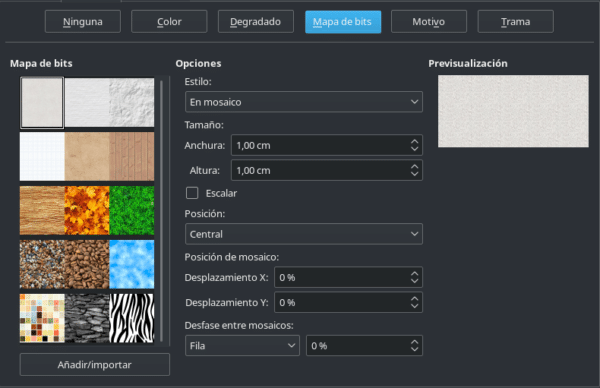Select the white smooth paper bitmap
The width and height of the screenshot is (600, 388).
(87, 103)
